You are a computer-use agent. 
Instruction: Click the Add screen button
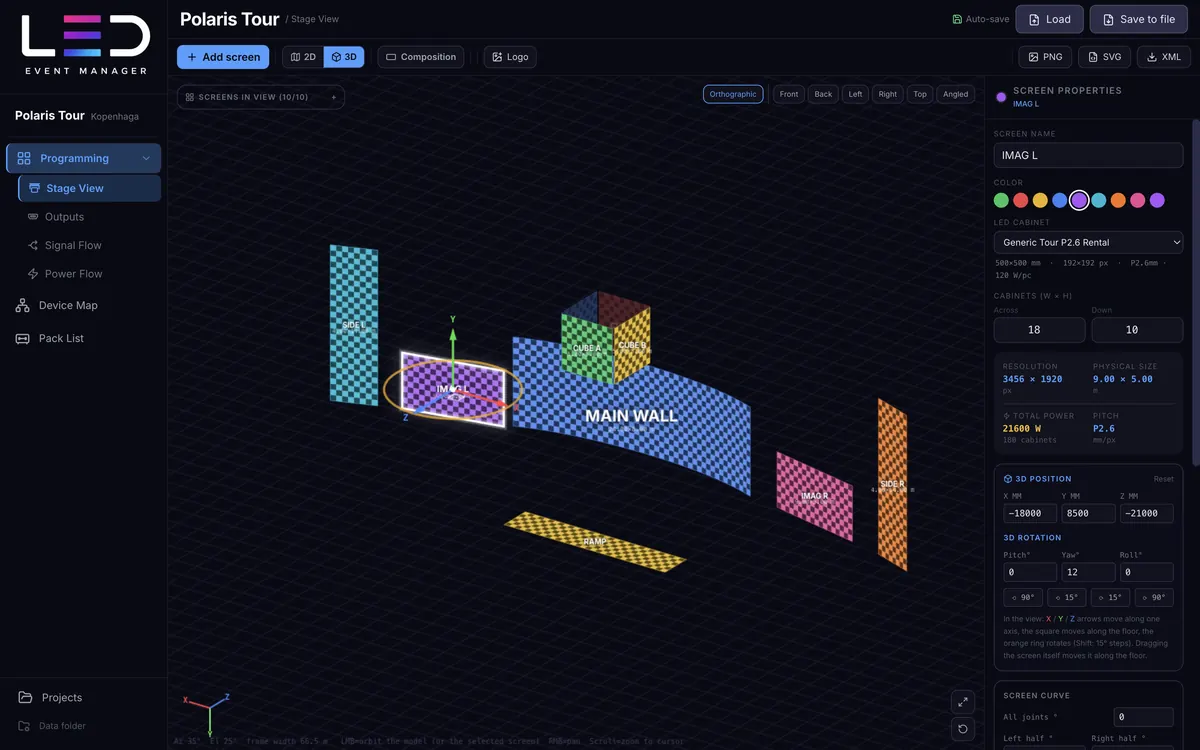tap(223, 57)
